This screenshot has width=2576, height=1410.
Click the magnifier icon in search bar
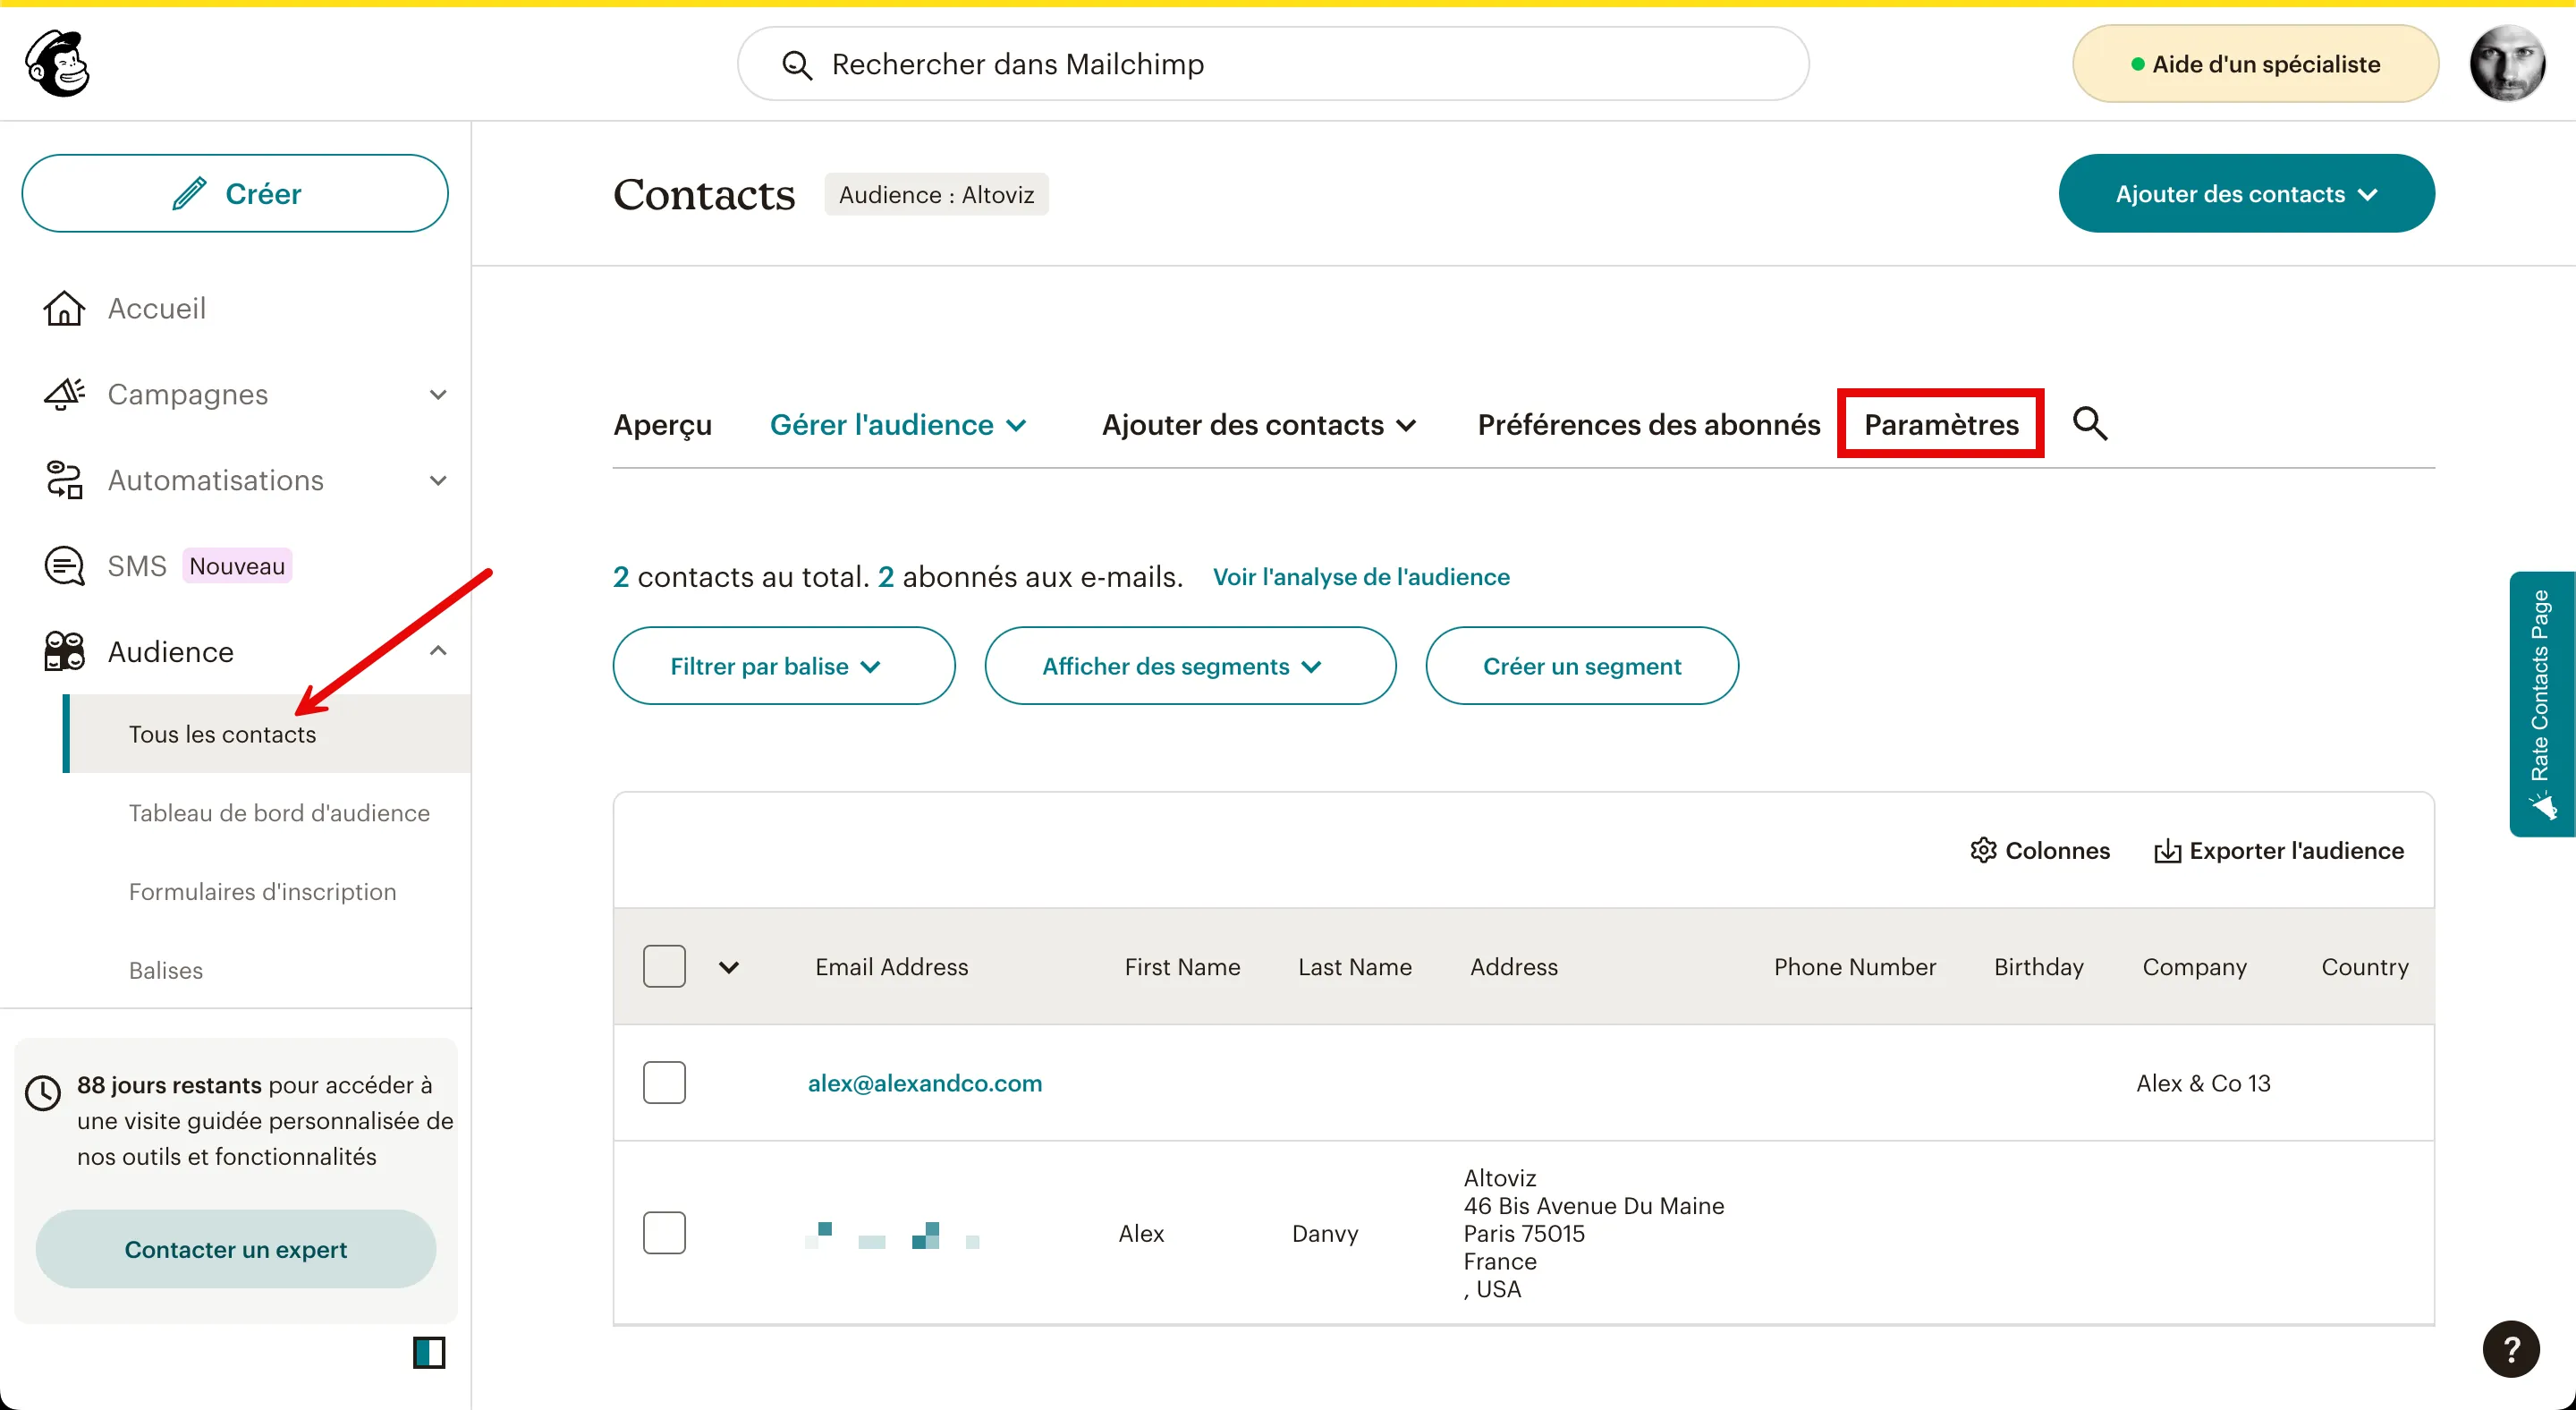[x=796, y=65]
